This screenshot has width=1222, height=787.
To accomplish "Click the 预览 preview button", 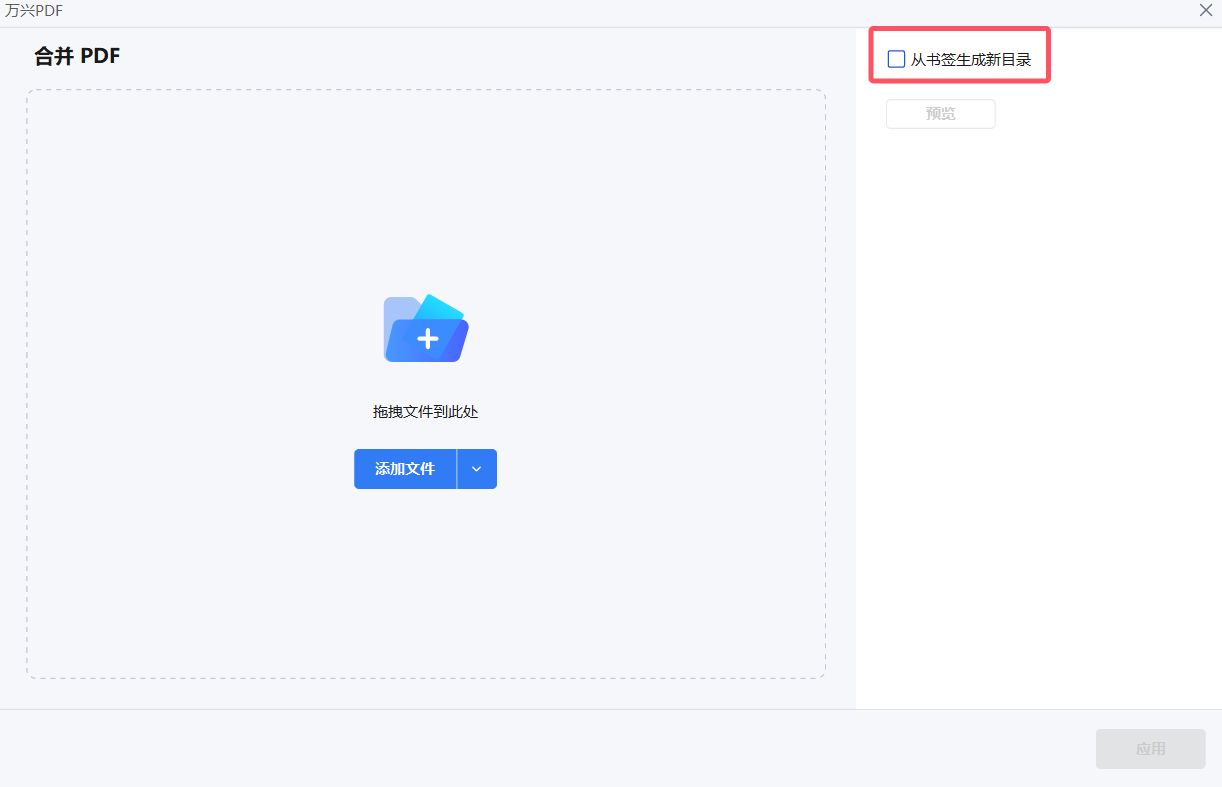I will coord(940,113).
